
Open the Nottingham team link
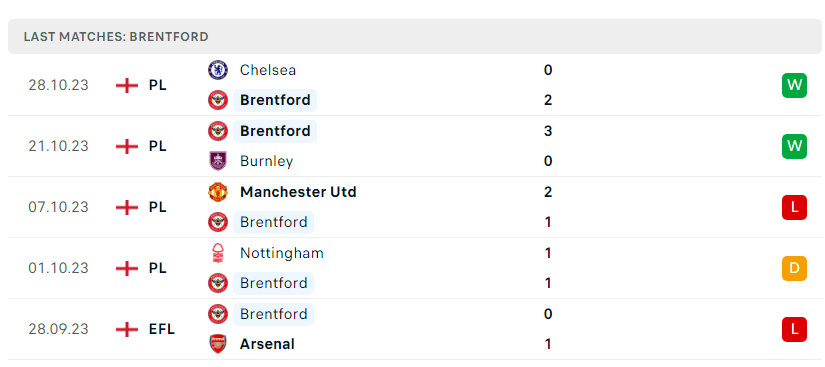tap(281, 253)
